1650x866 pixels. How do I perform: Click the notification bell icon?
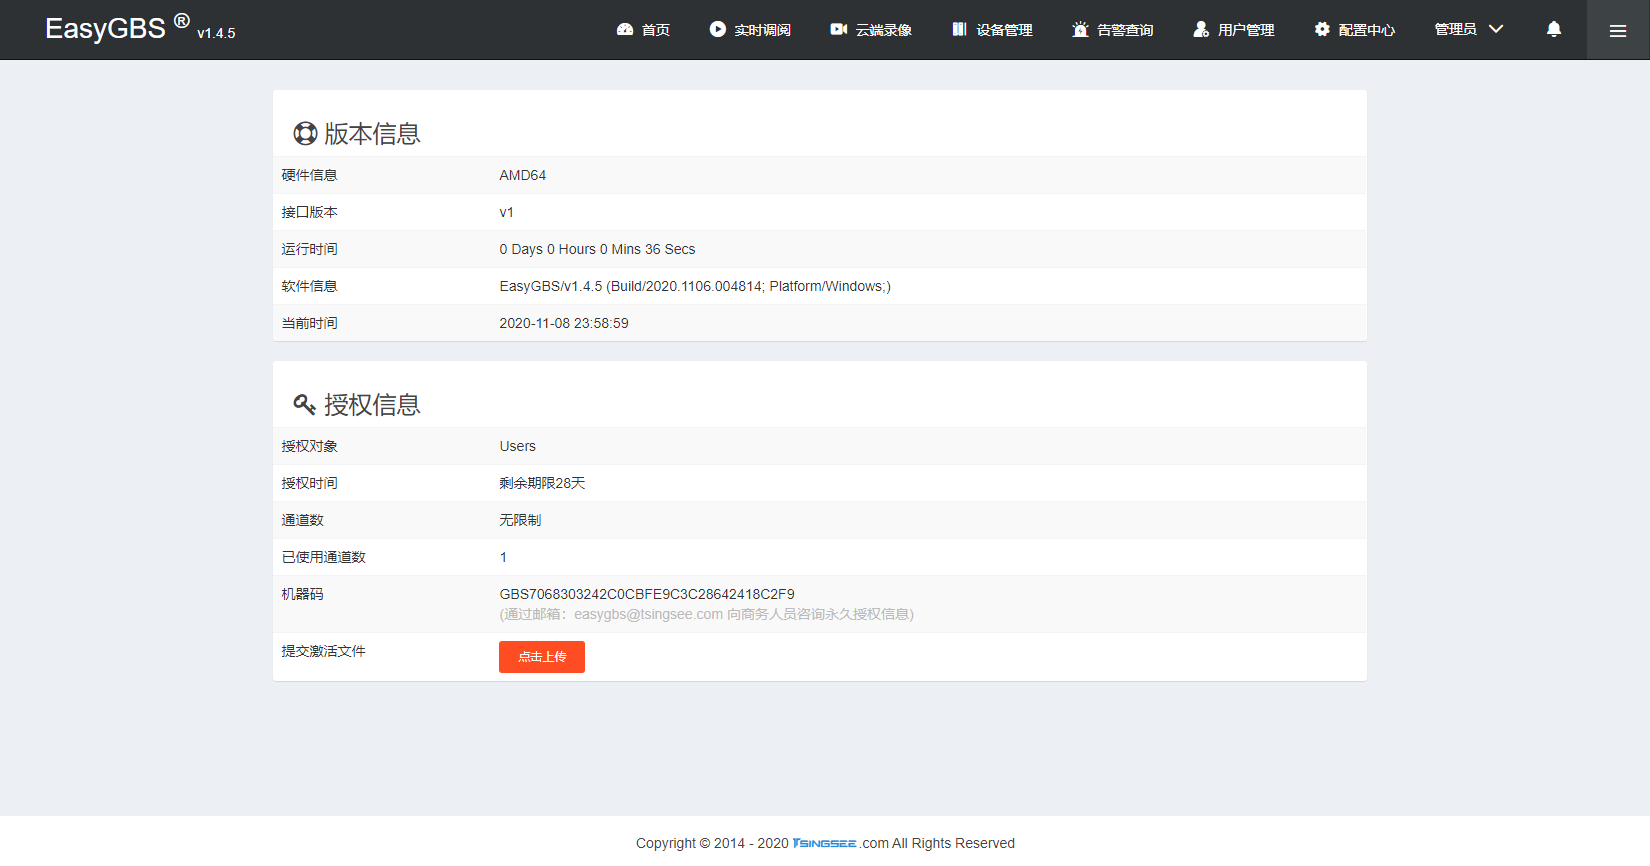pyautogui.click(x=1554, y=29)
